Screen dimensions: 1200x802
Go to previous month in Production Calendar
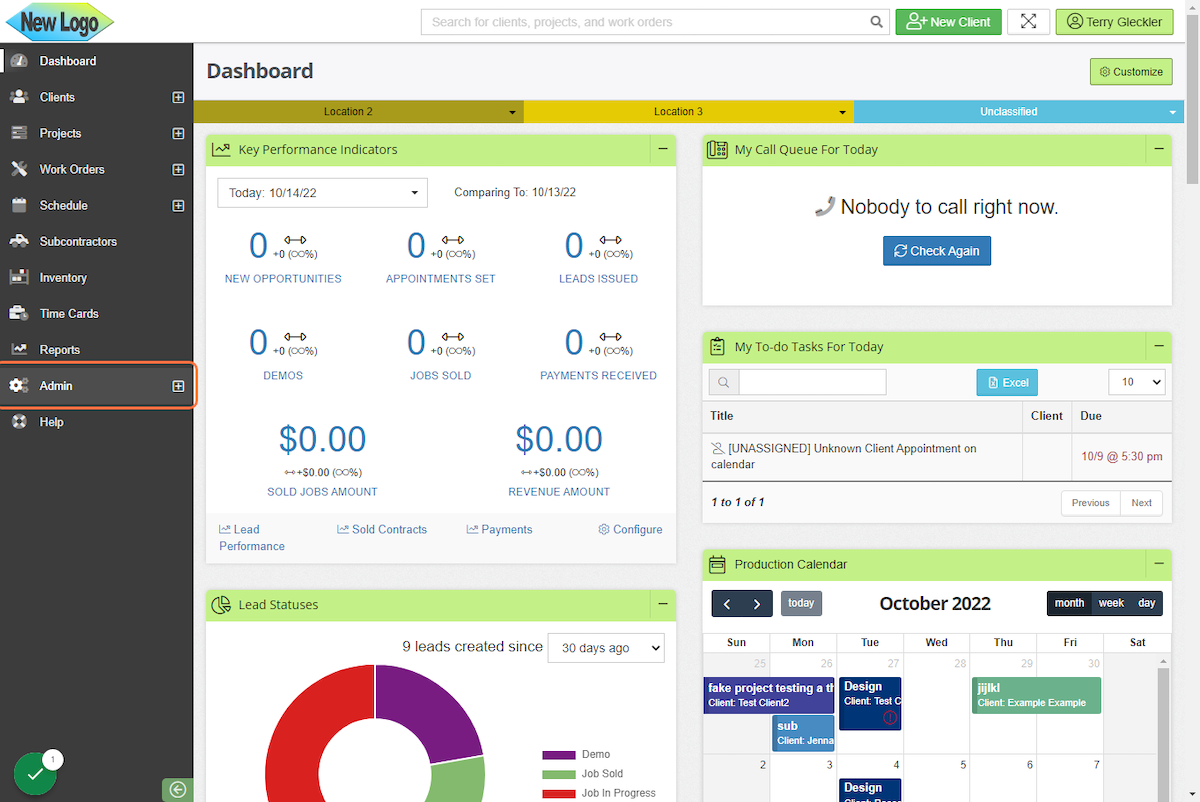[727, 604]
